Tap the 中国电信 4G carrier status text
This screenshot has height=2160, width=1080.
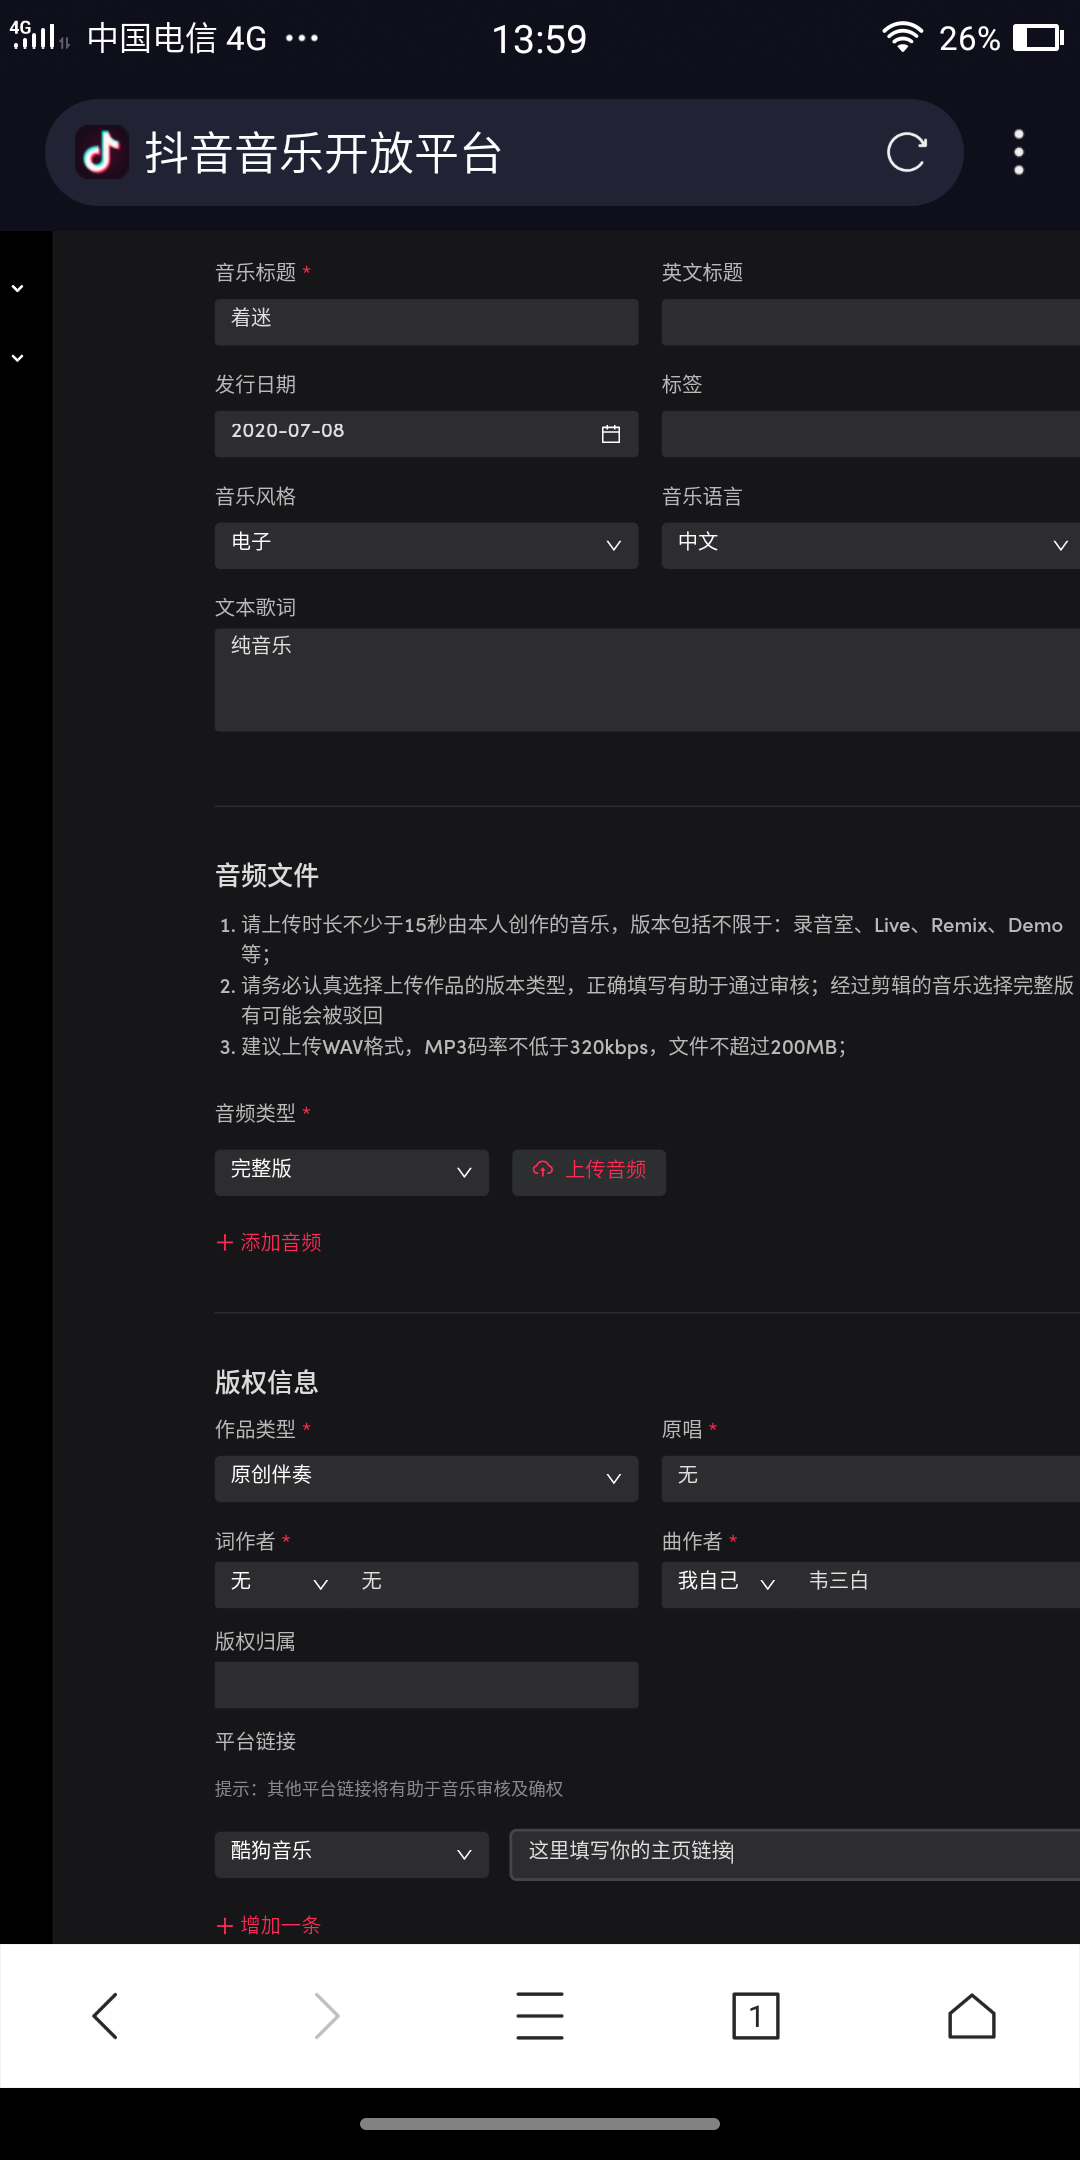pyautogui.click(x=177, y=39)
